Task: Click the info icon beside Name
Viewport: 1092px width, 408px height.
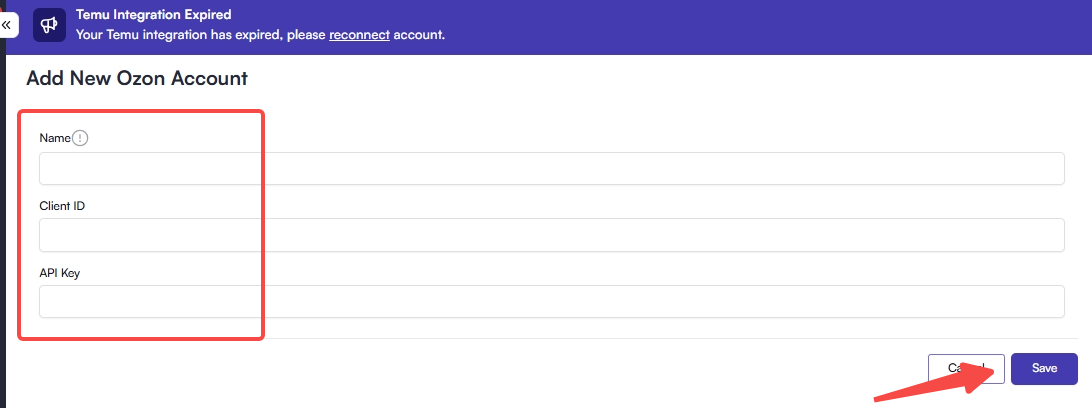Action: [81, 138]
